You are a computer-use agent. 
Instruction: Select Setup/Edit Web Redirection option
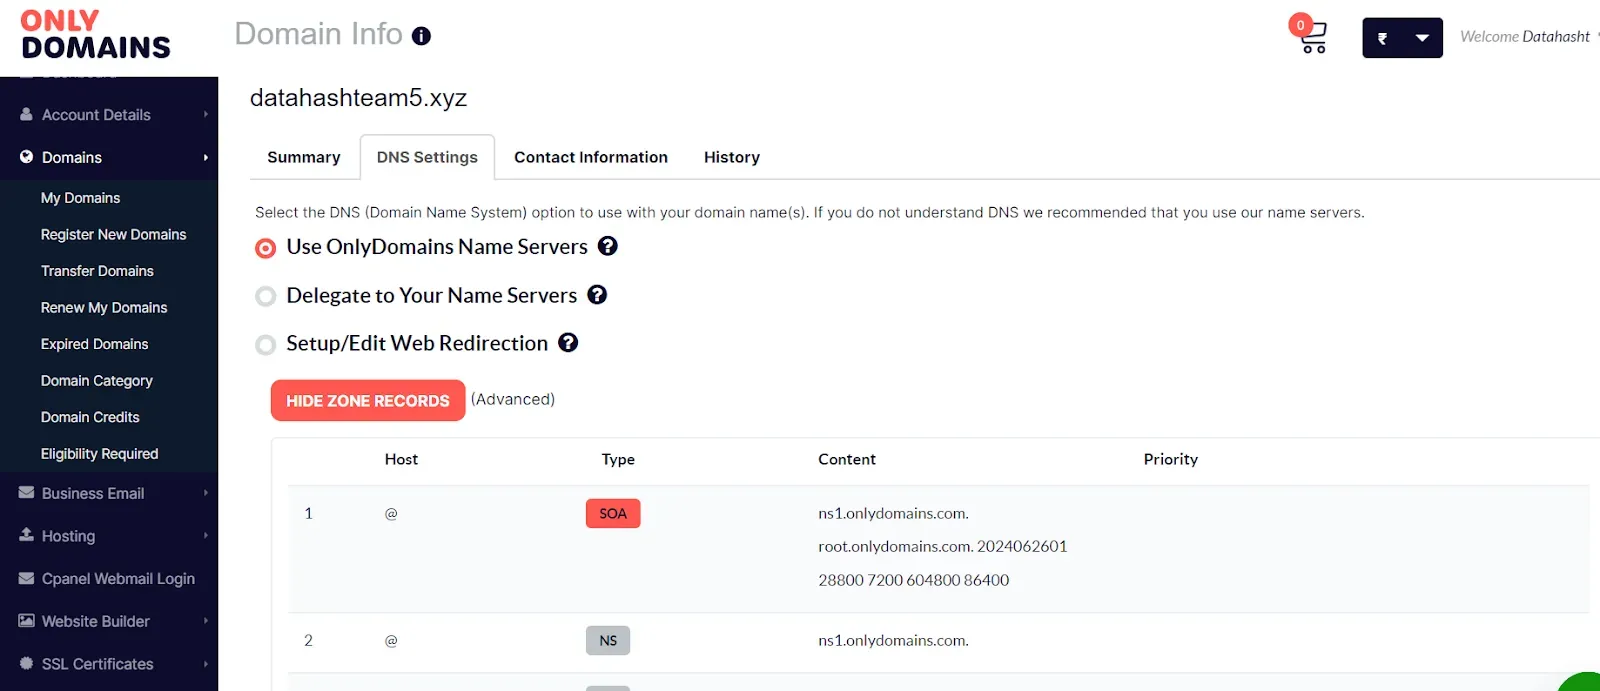tap(265, 345)
